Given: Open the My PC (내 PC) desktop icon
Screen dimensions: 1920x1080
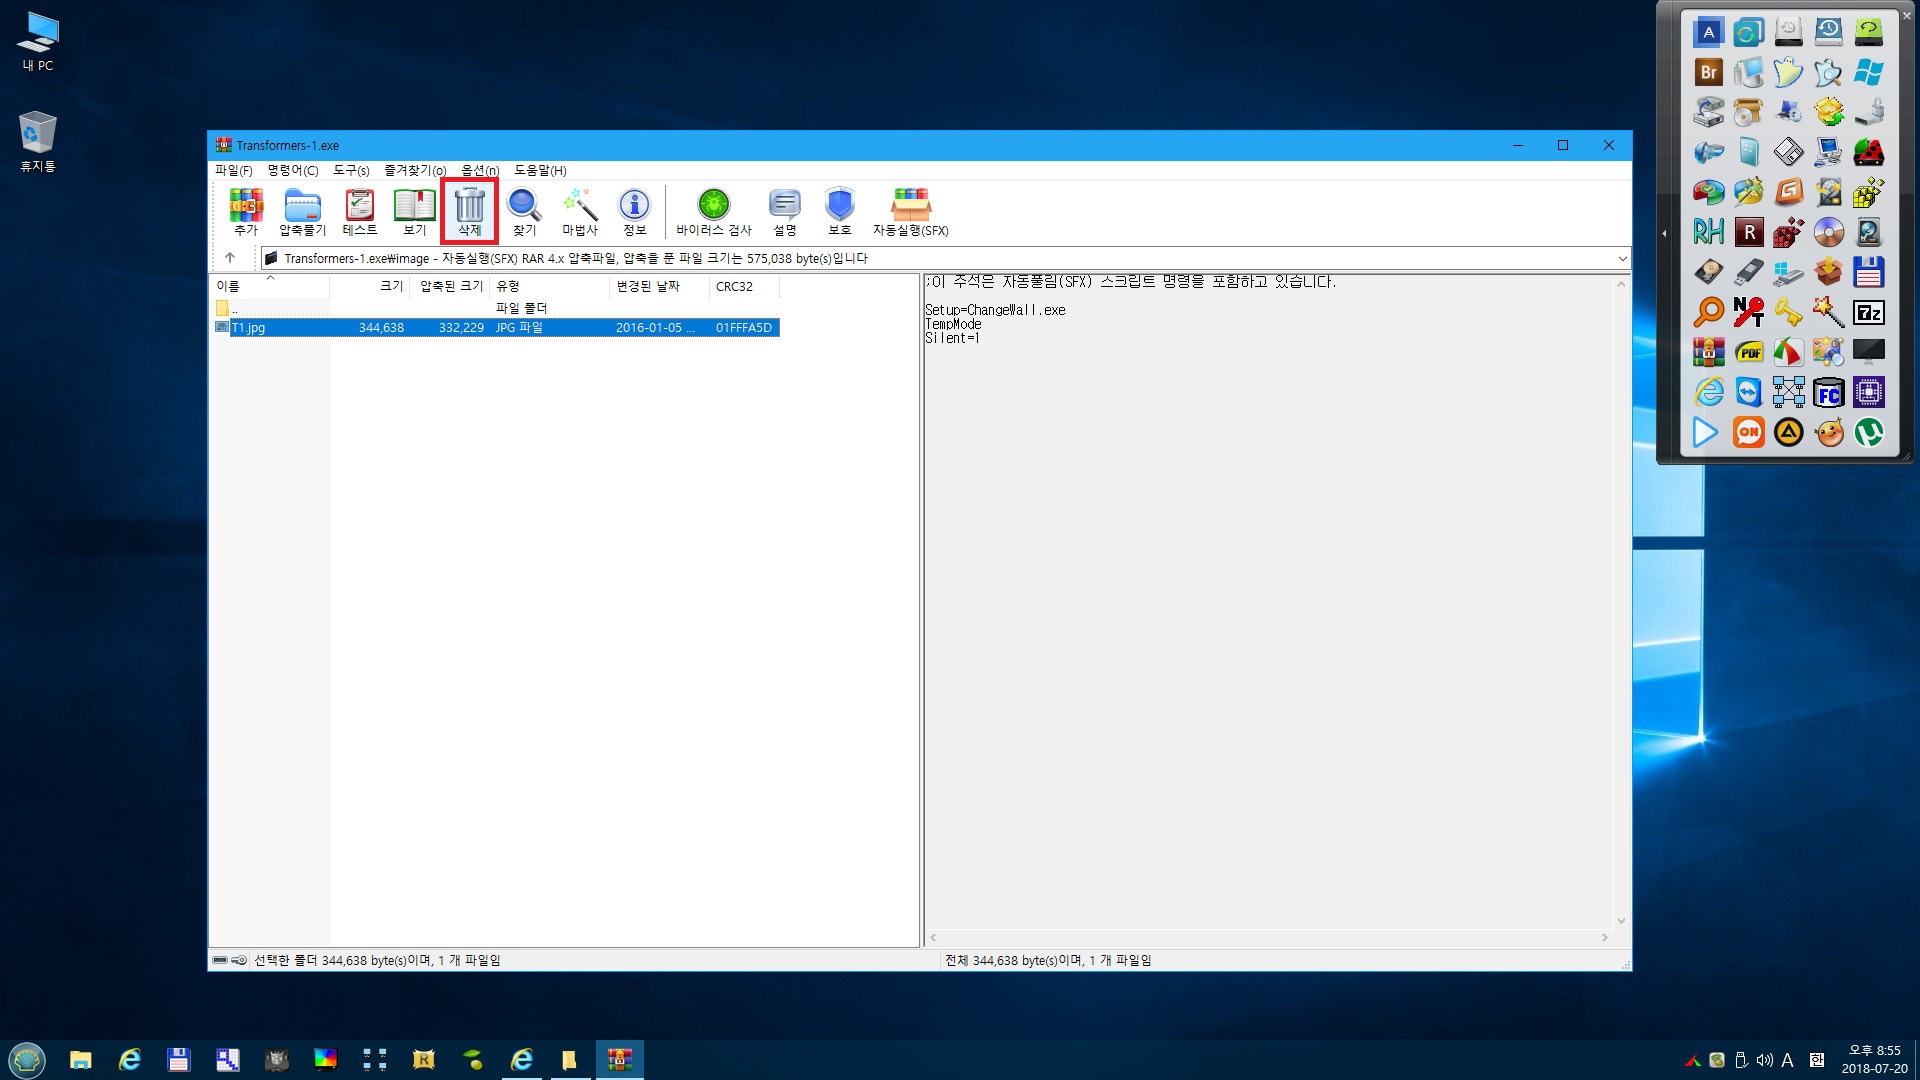Looking at the screenshot, I should click(38, 42).
